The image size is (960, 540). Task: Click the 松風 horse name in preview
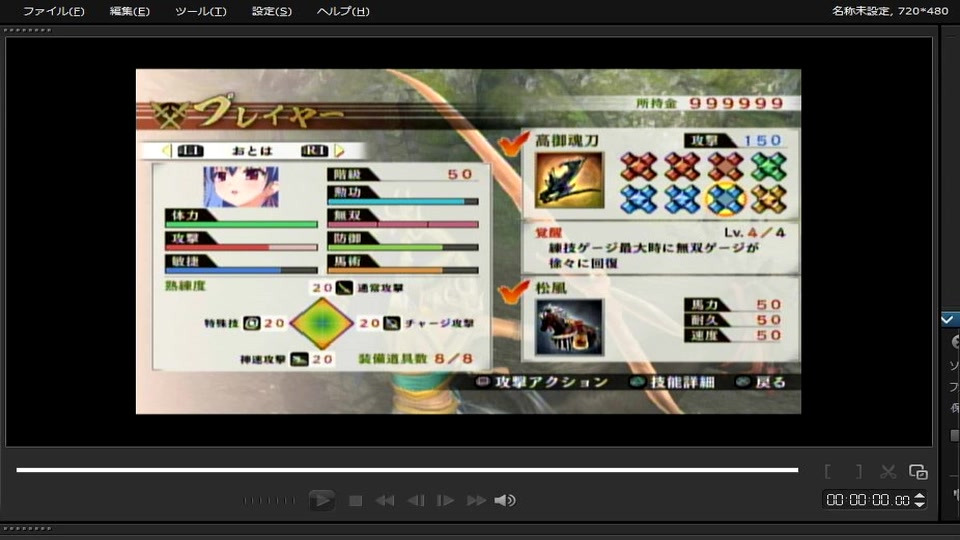[x=551, y=288]
